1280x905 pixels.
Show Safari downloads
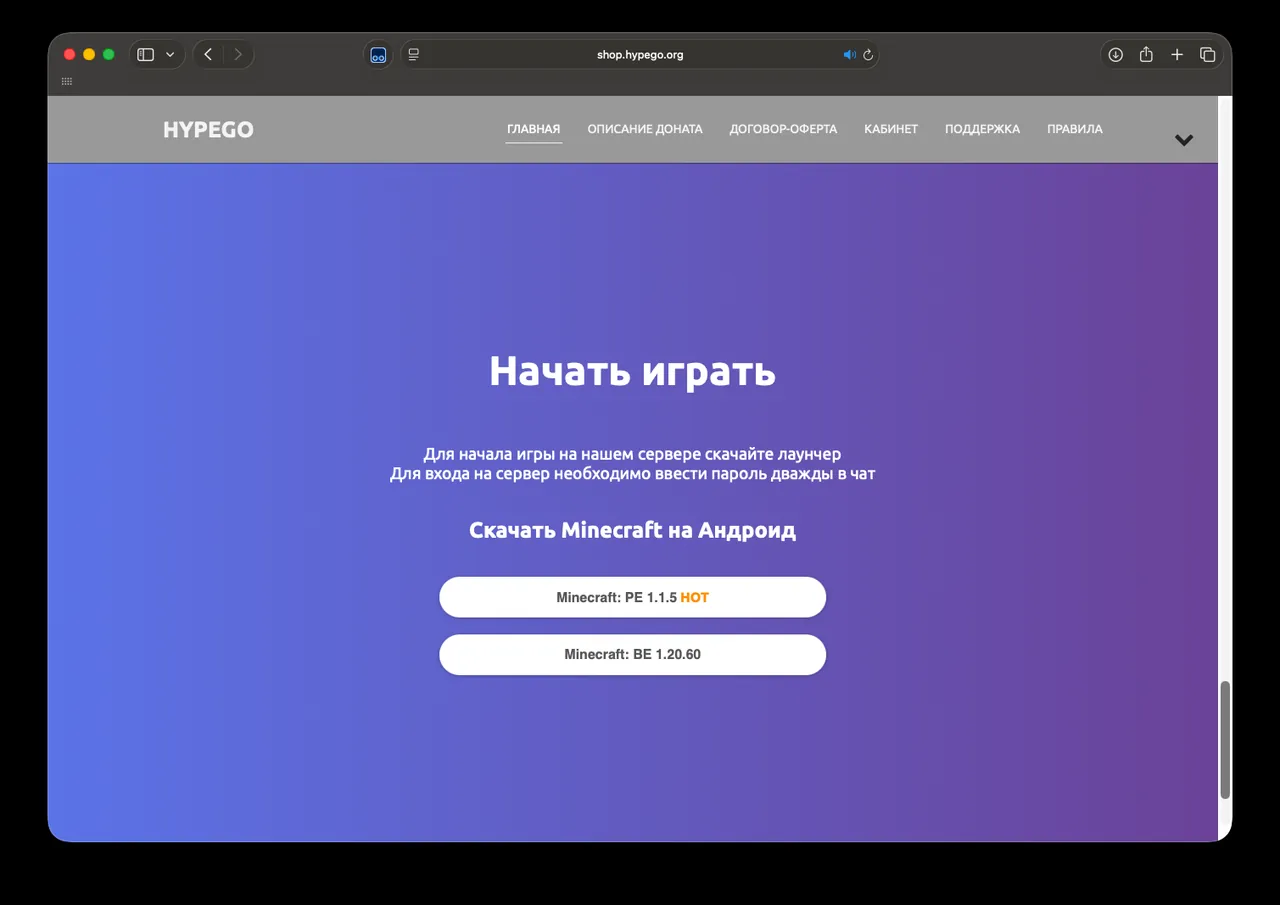click(1116, 55)
